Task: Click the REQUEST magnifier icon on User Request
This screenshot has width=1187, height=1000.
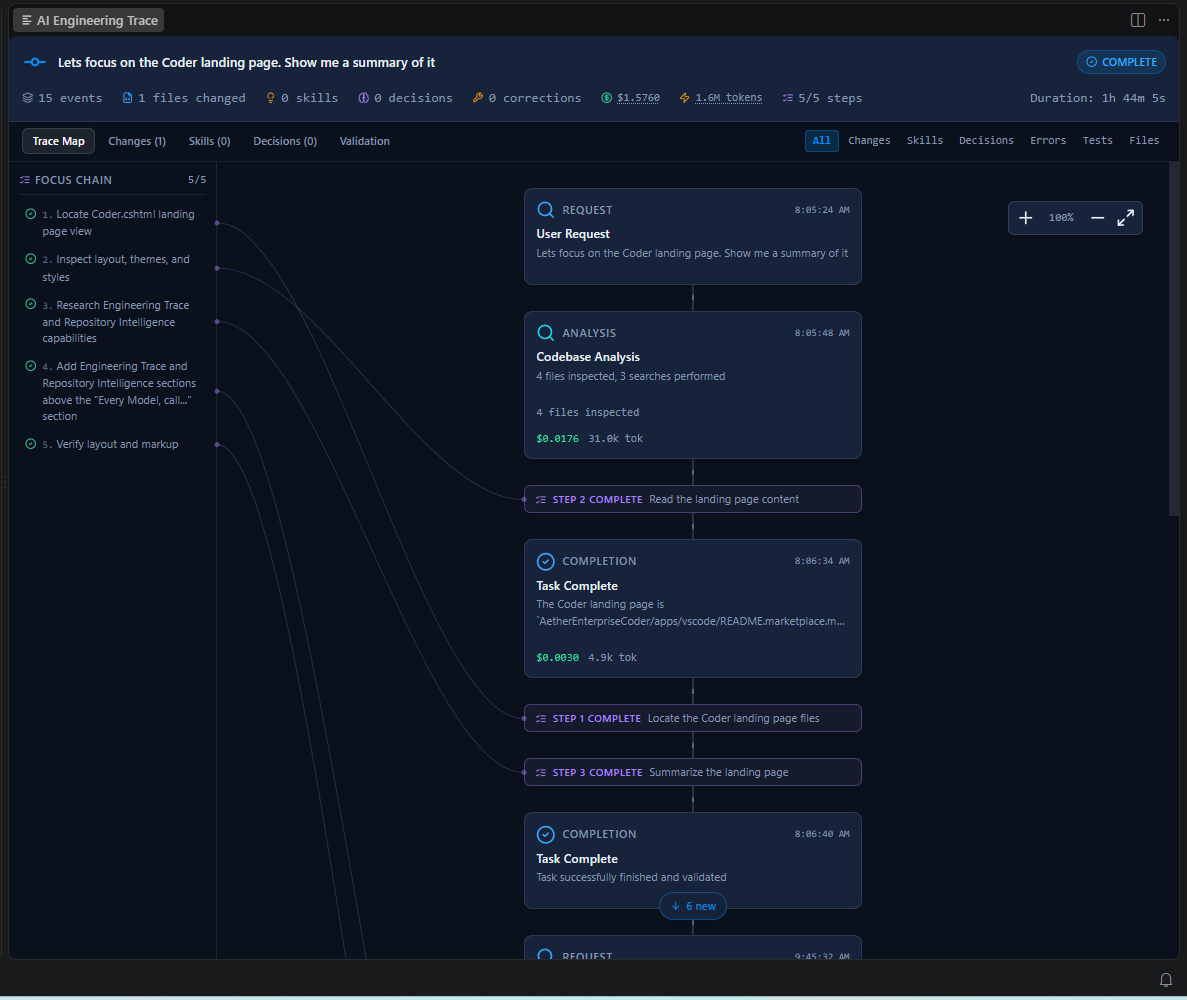Action: pos(545,210)
